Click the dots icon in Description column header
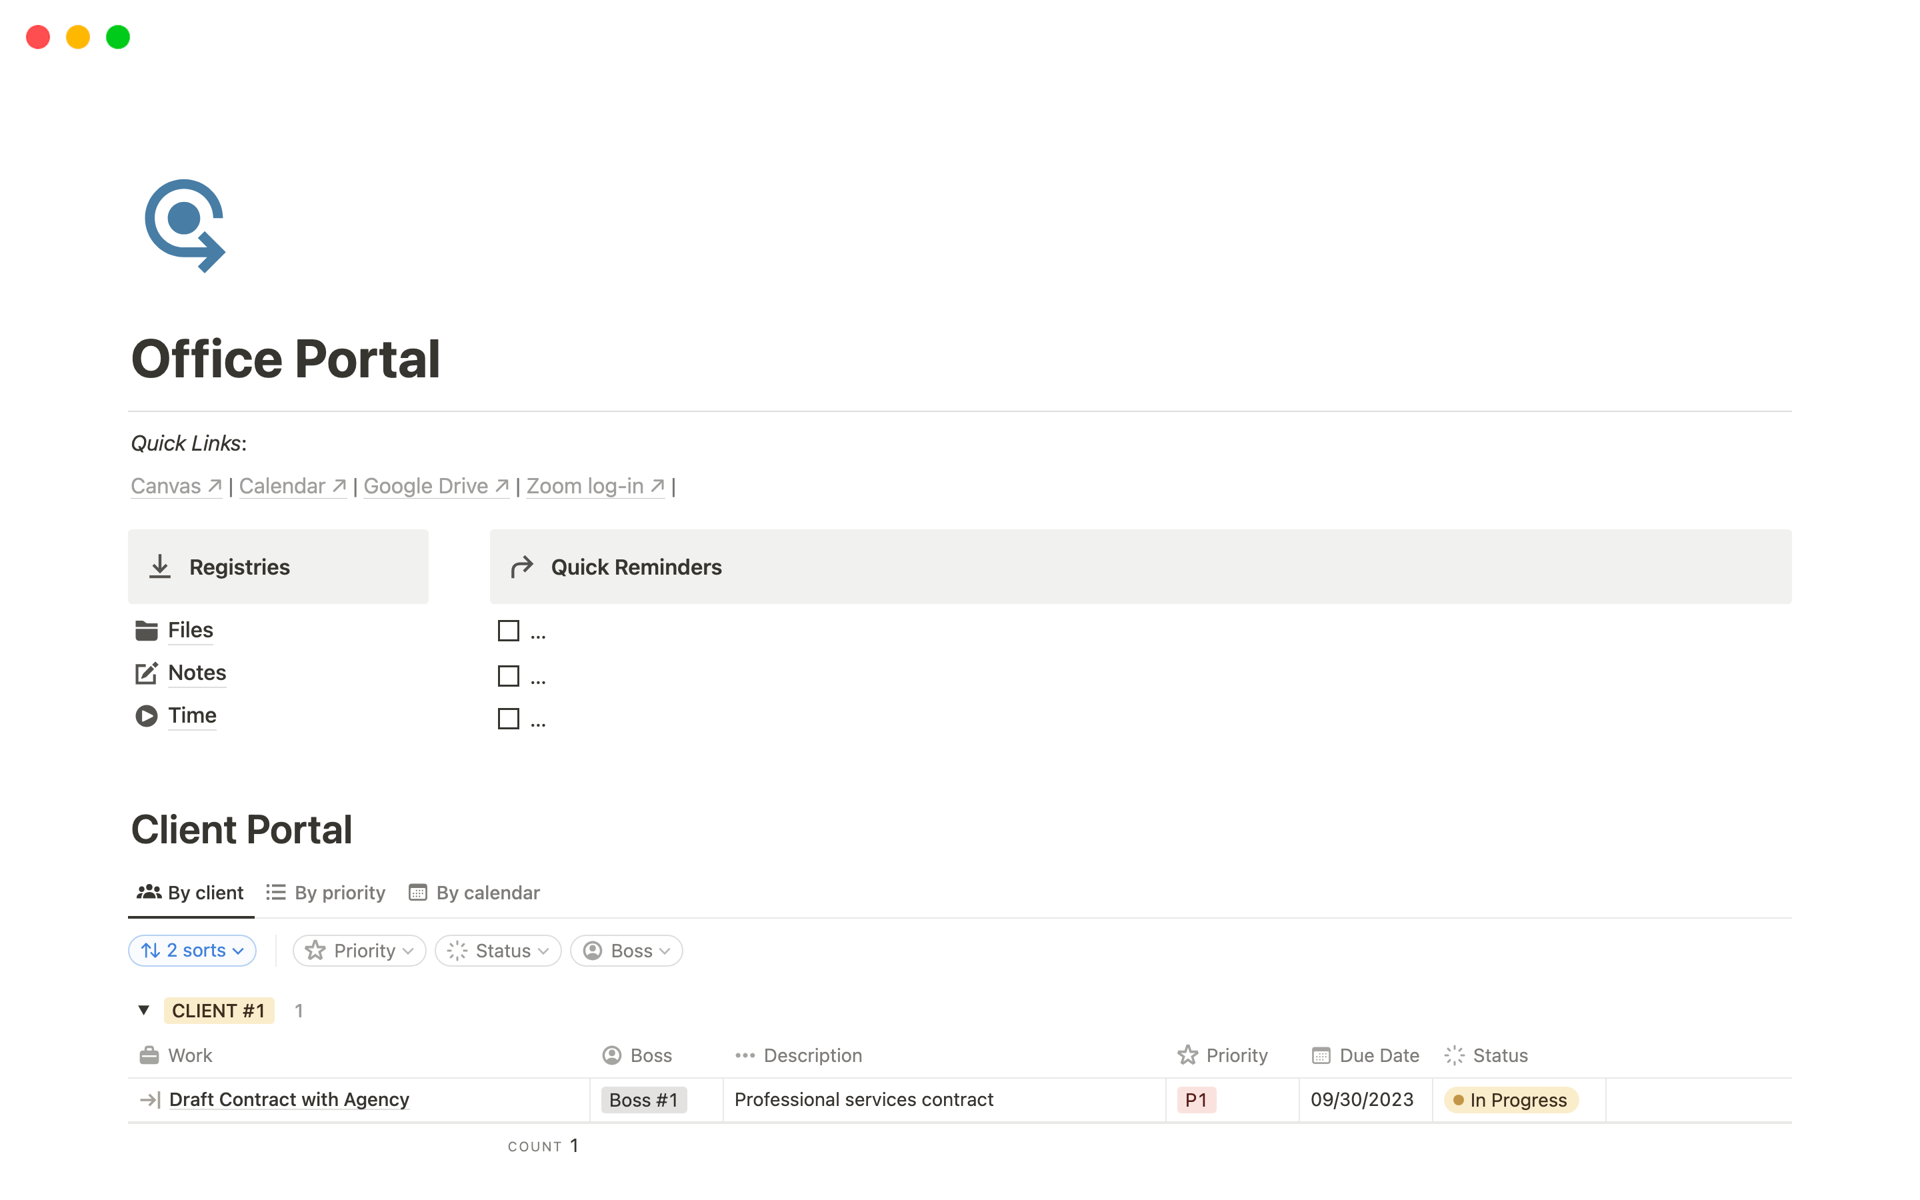The height and width of the screenshot is (1200, 1920). (x=745, y=1055)
